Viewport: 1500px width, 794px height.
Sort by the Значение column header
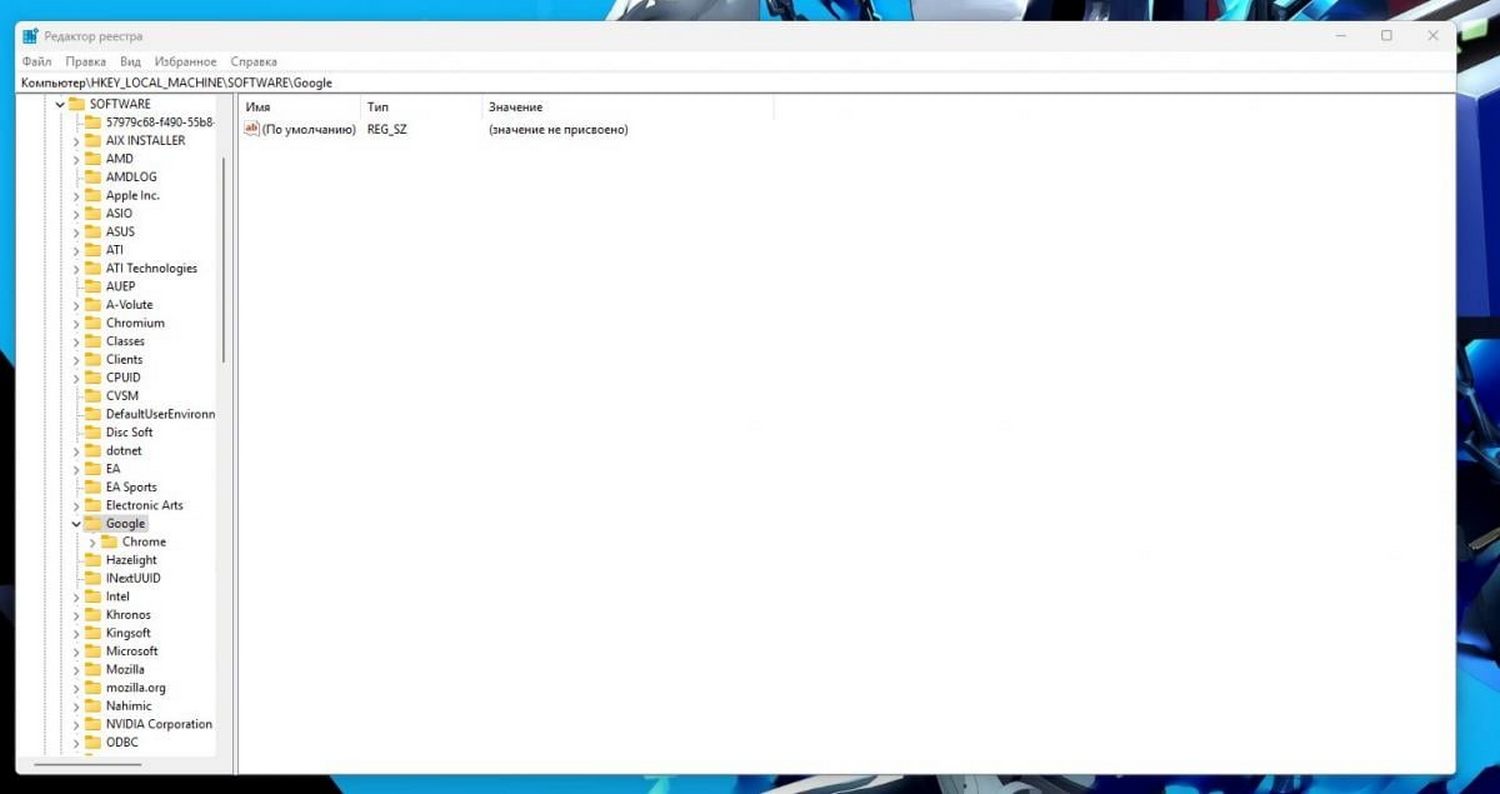click(628, 107)
